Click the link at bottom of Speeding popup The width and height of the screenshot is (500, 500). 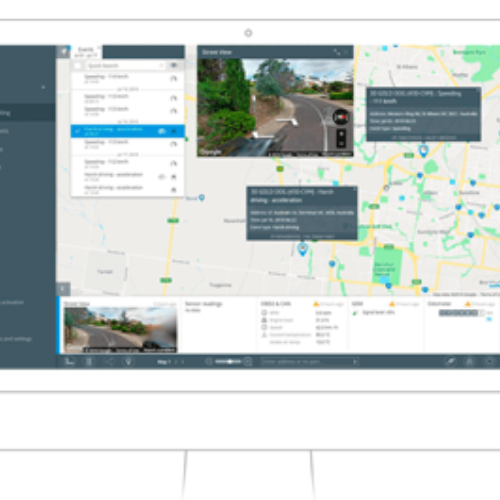pos(423,138)
